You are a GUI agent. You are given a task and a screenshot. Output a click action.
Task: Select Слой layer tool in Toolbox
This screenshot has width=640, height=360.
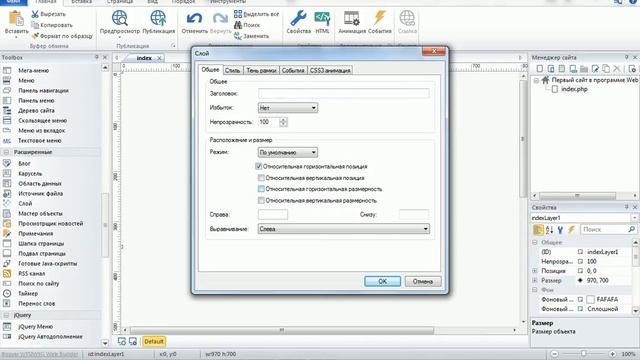coord(25,203)
